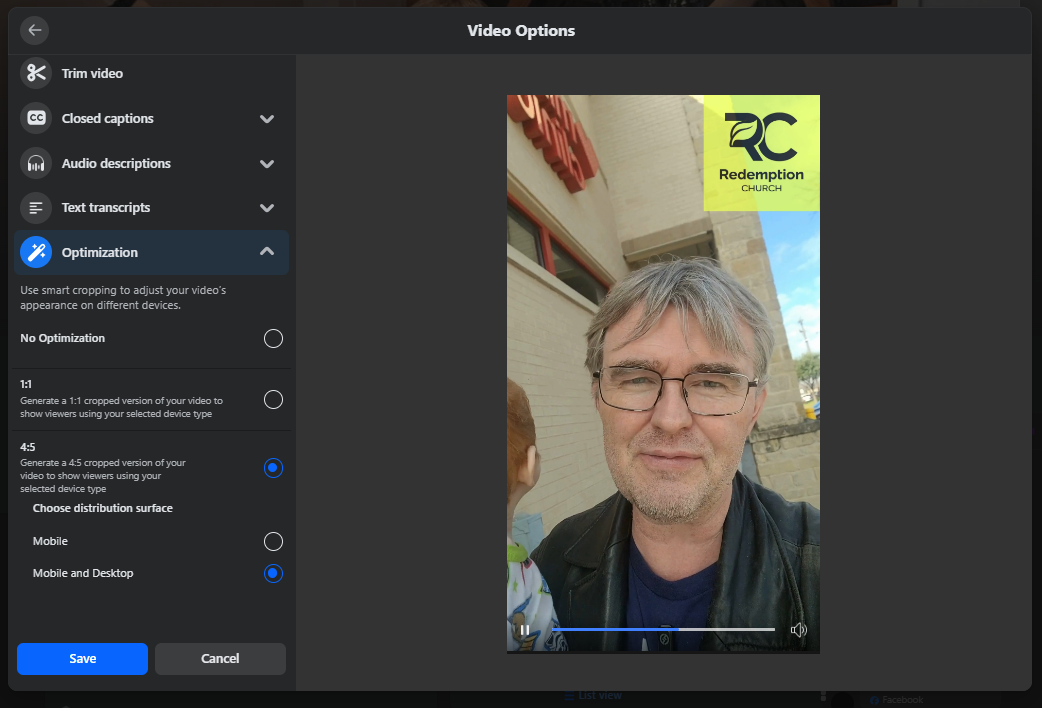Select the Mobile and Desktop radio button
The height and width of the screenshot is (708, 1042).
273,574
